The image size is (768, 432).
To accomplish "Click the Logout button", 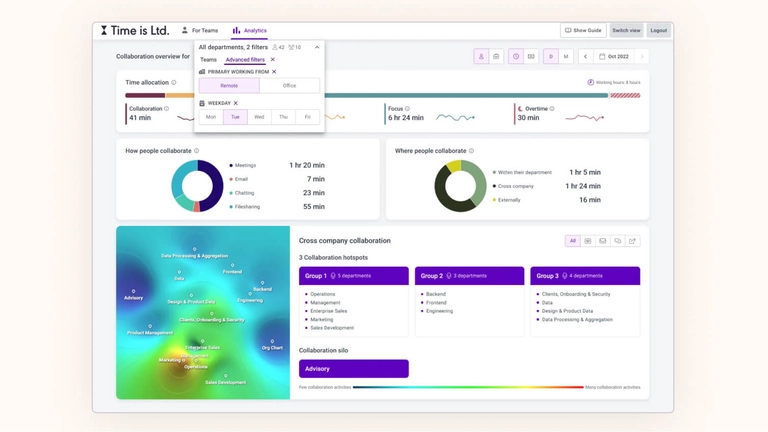I will pos(658,31).
